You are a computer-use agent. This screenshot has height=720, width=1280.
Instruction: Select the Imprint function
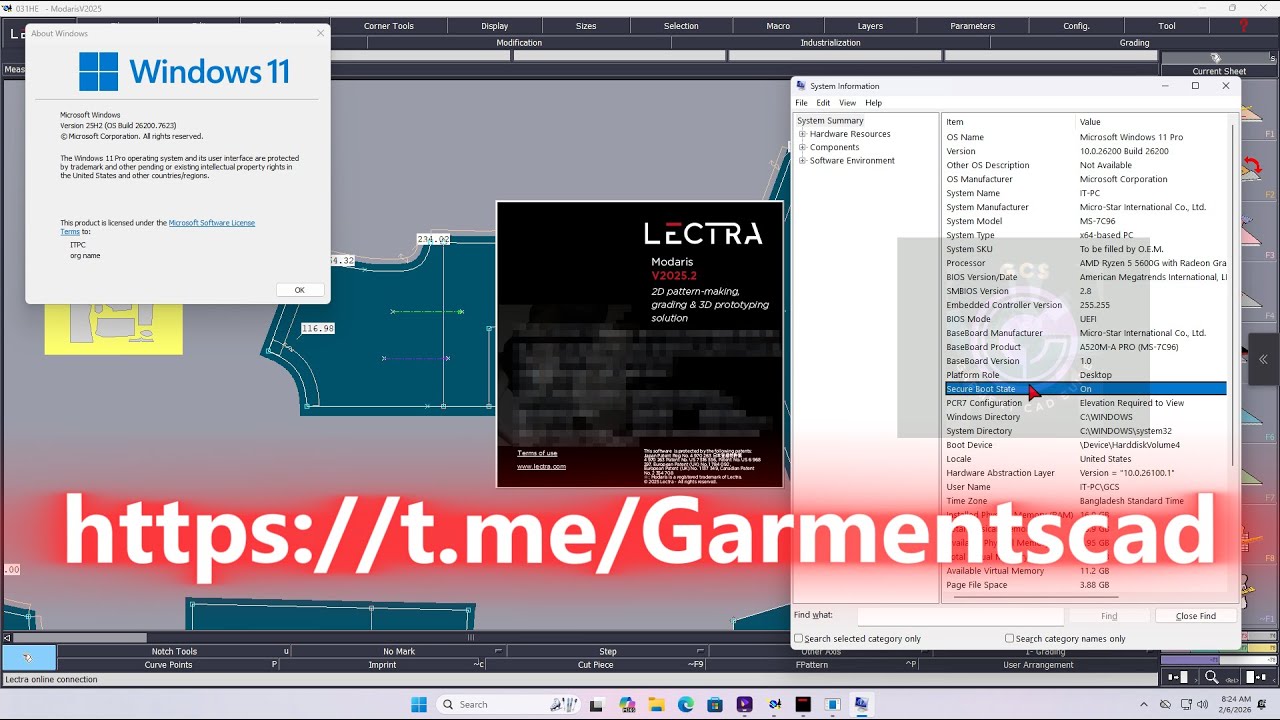[x=382, y=665]
